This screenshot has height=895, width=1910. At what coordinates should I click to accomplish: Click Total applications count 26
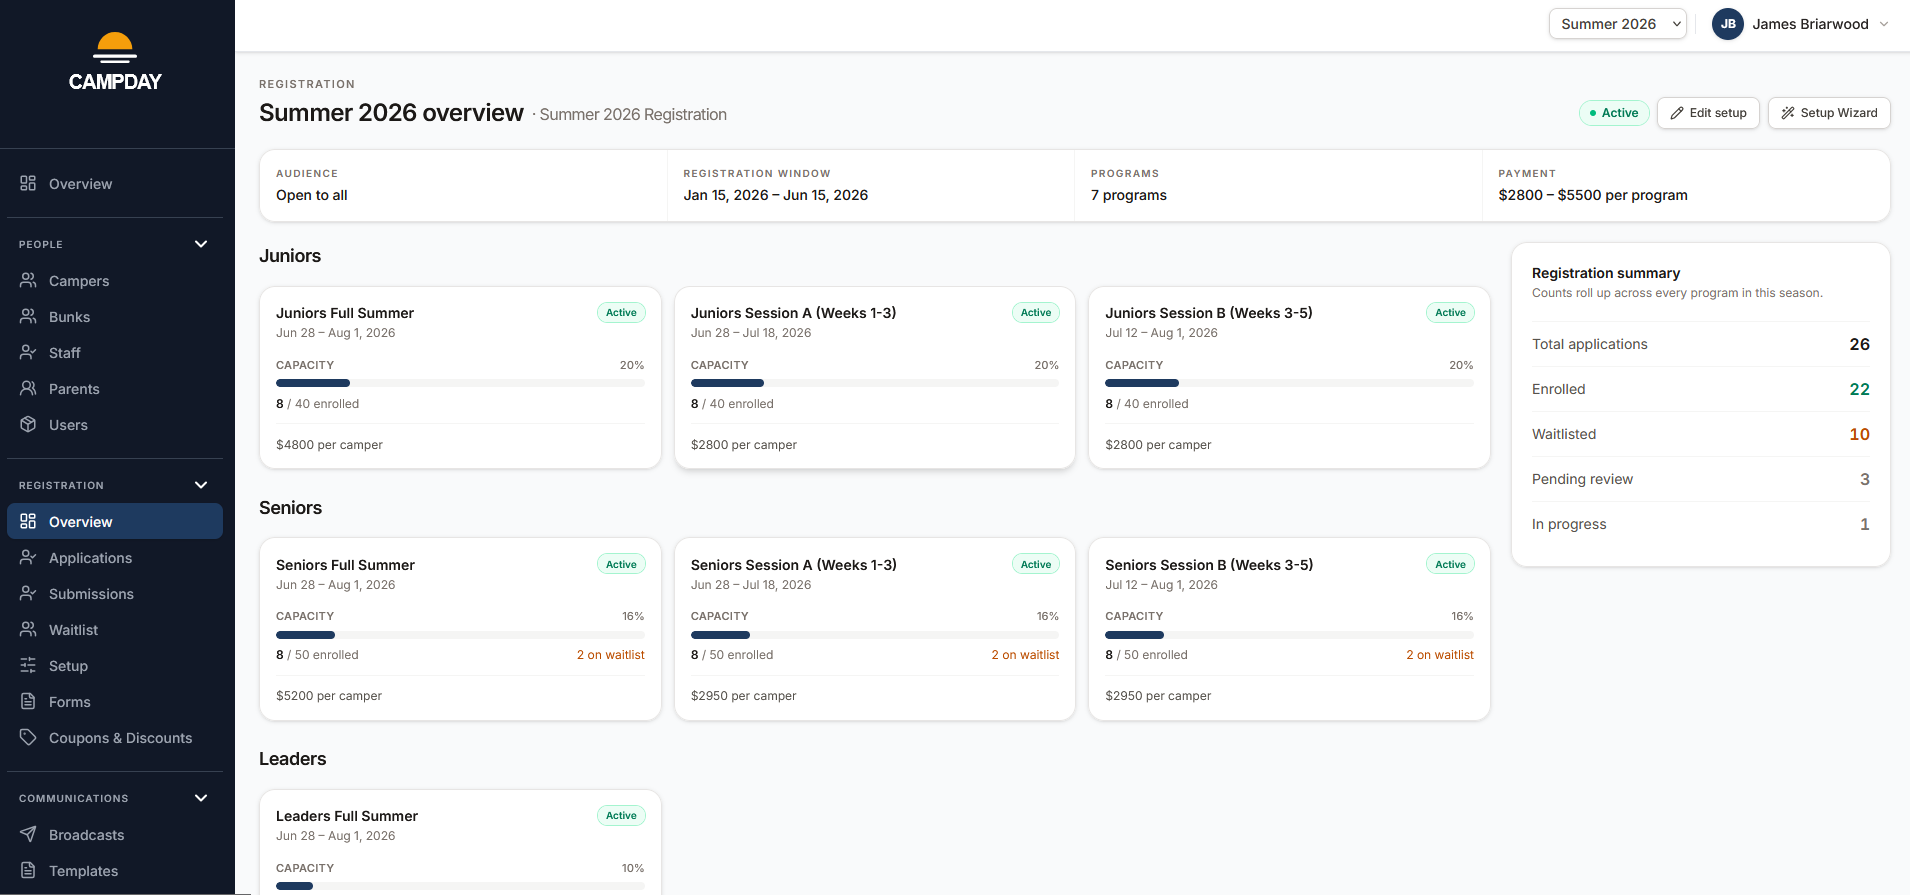tap(1859, 344)
